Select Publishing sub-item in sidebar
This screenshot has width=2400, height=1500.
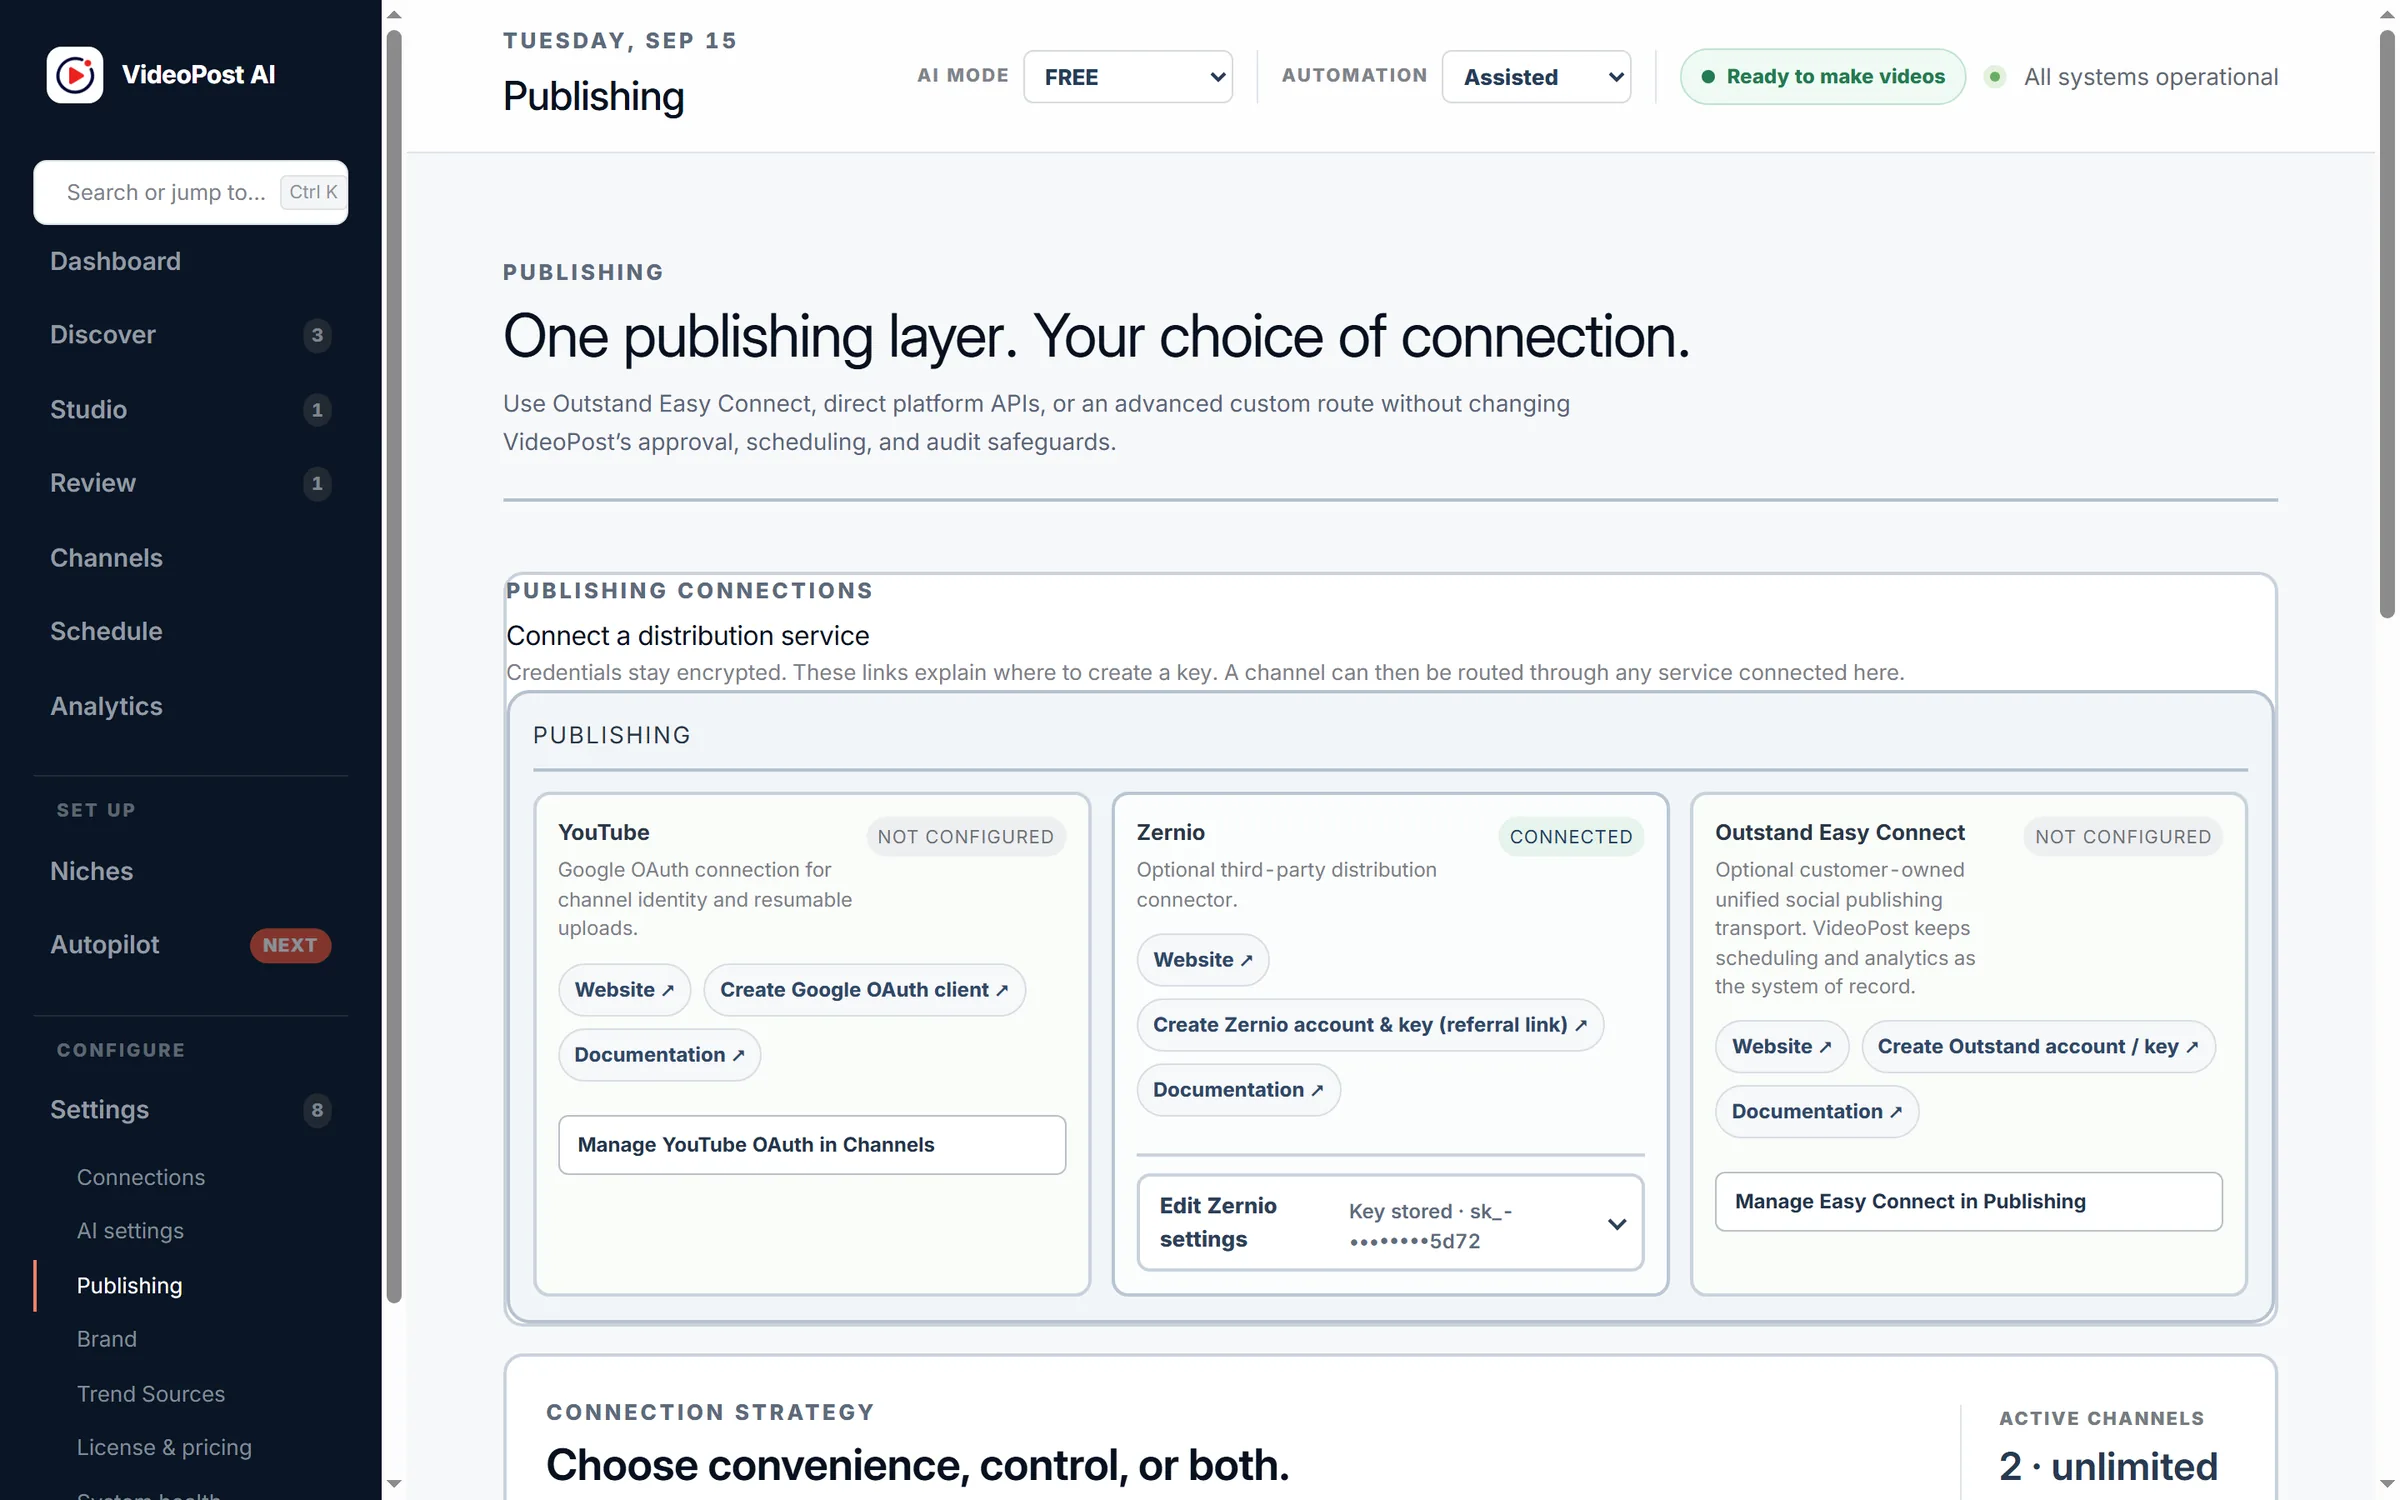pos(130,1285)
